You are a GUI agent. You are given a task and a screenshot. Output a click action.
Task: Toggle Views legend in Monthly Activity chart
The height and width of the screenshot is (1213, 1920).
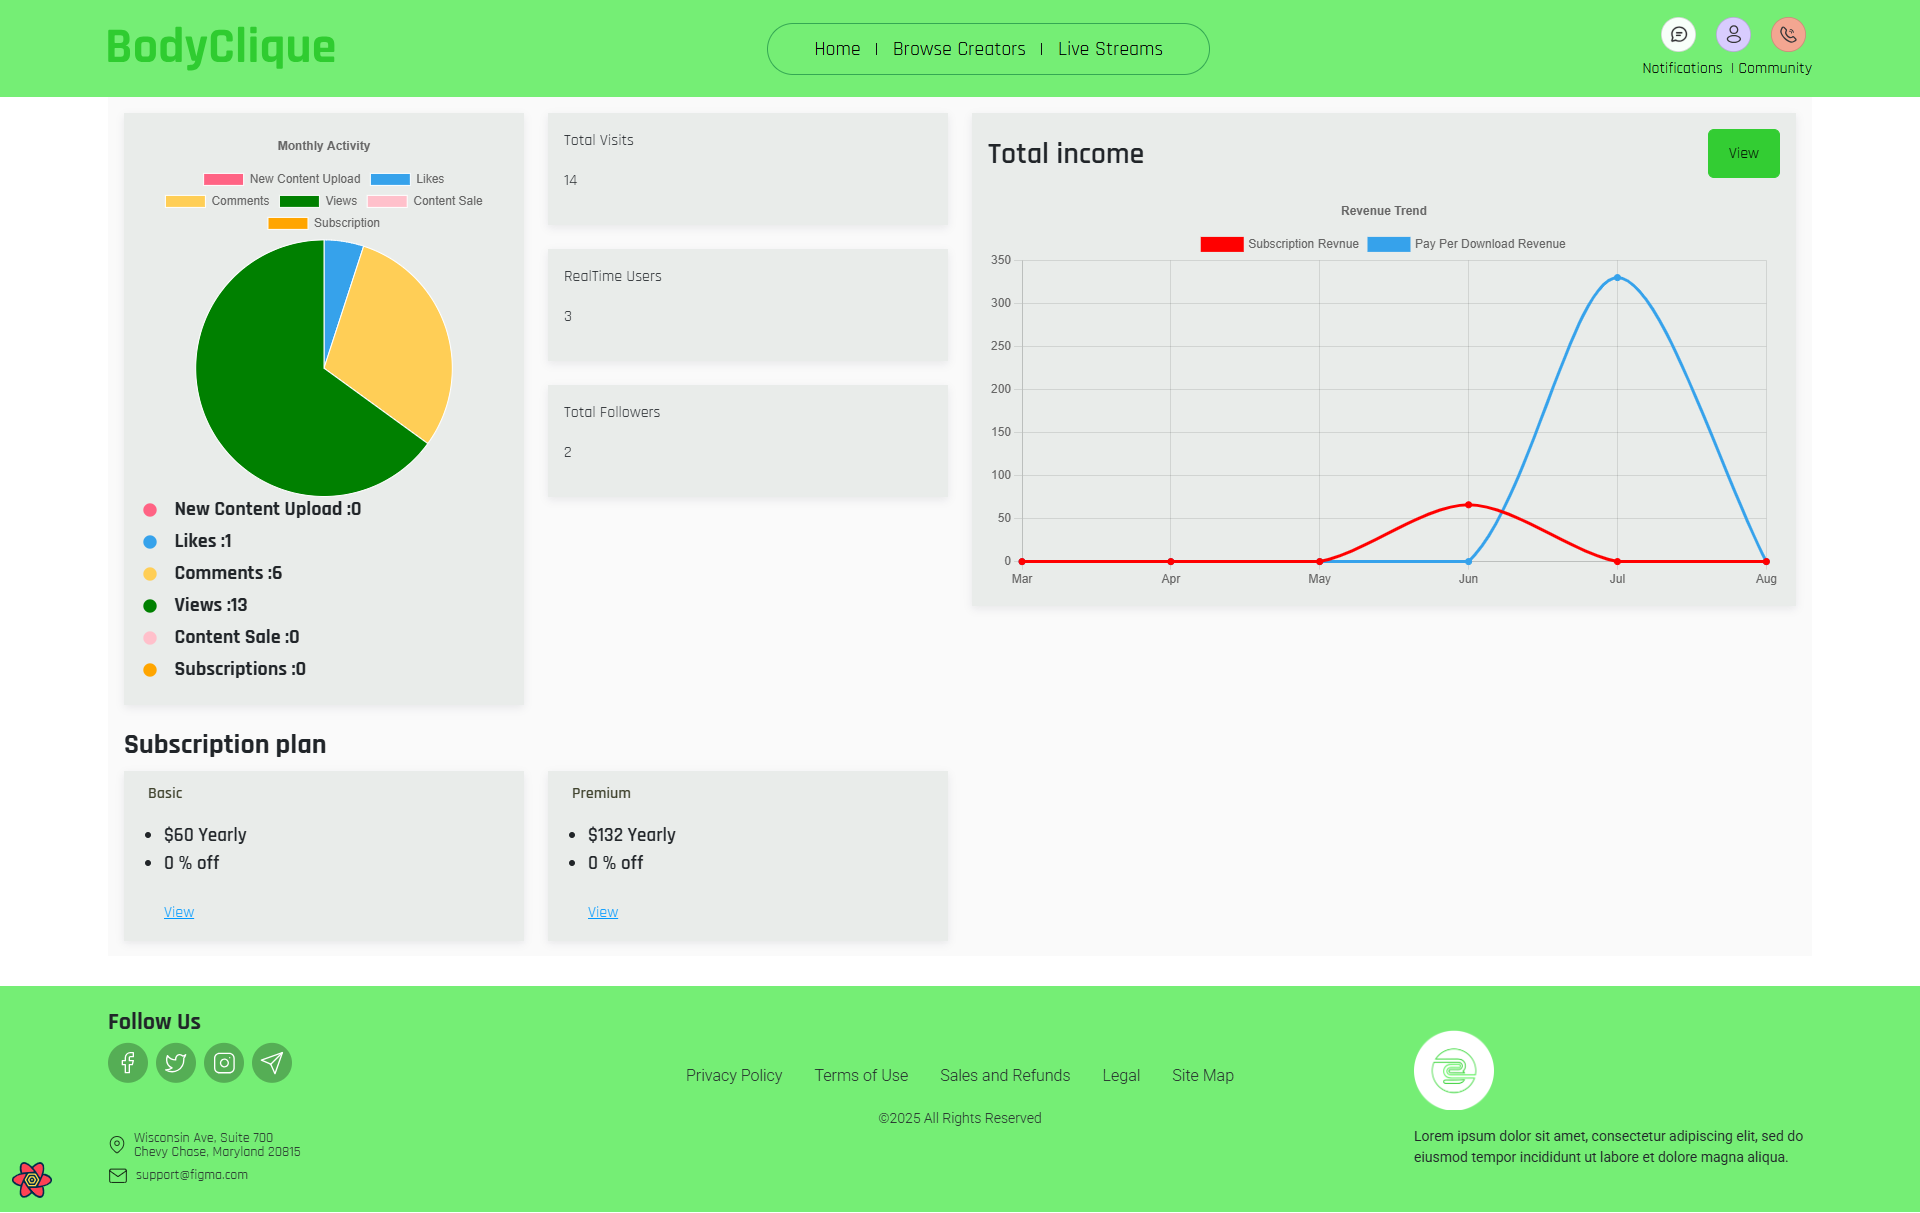(318, 201)
